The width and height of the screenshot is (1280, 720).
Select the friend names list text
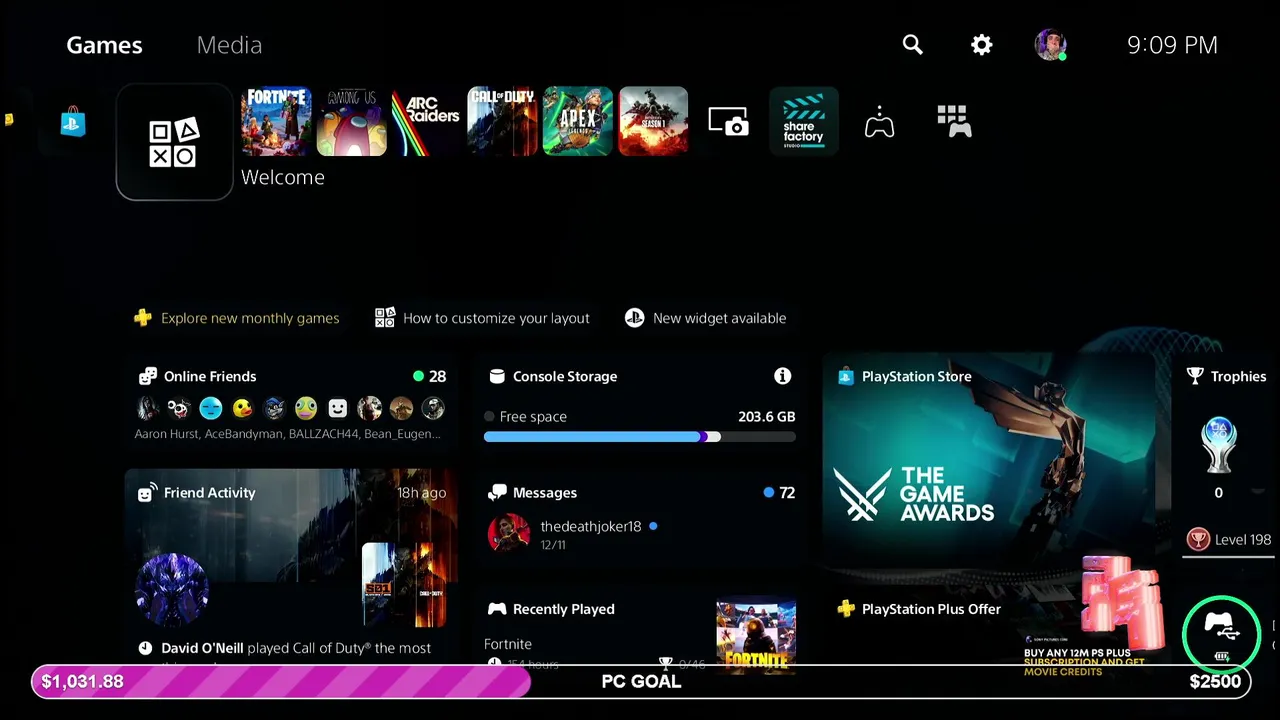287,434
